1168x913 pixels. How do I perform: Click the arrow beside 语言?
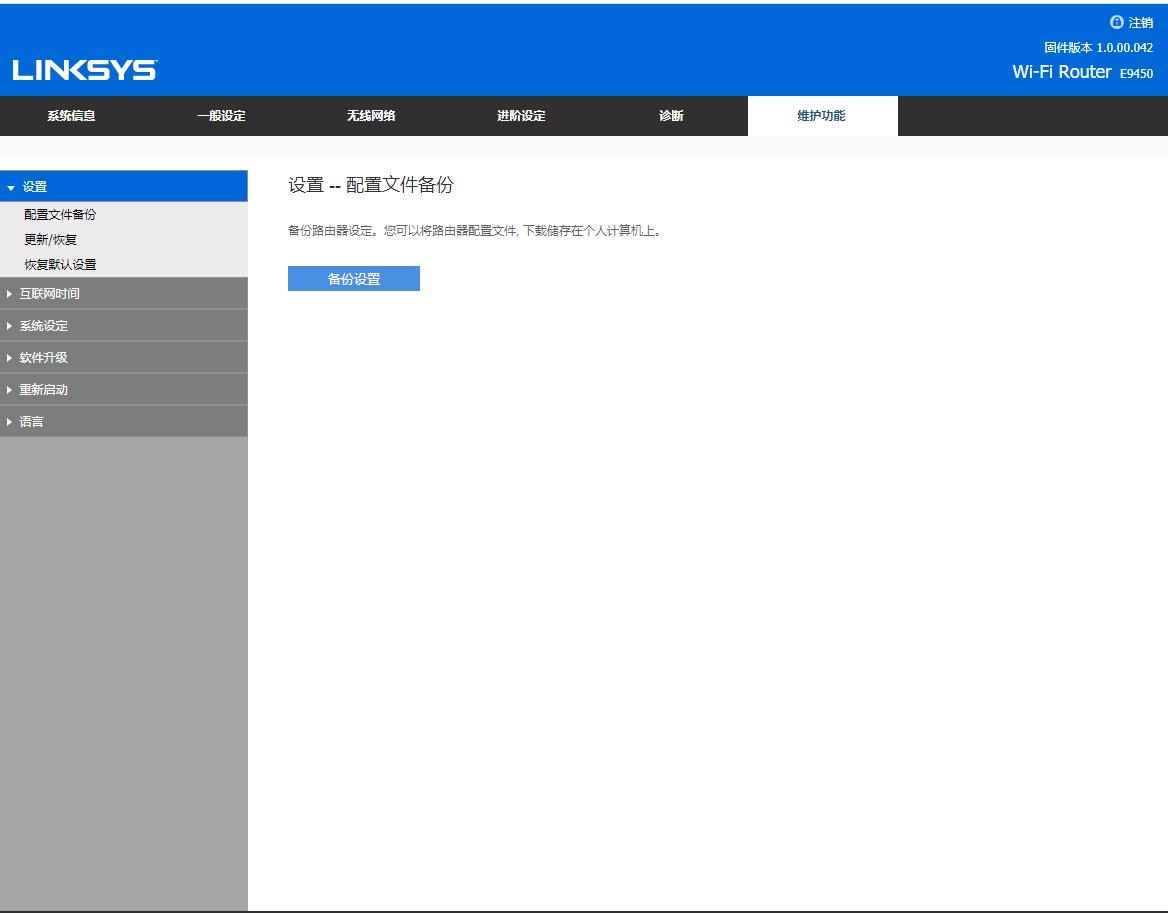tap(11, 421)
